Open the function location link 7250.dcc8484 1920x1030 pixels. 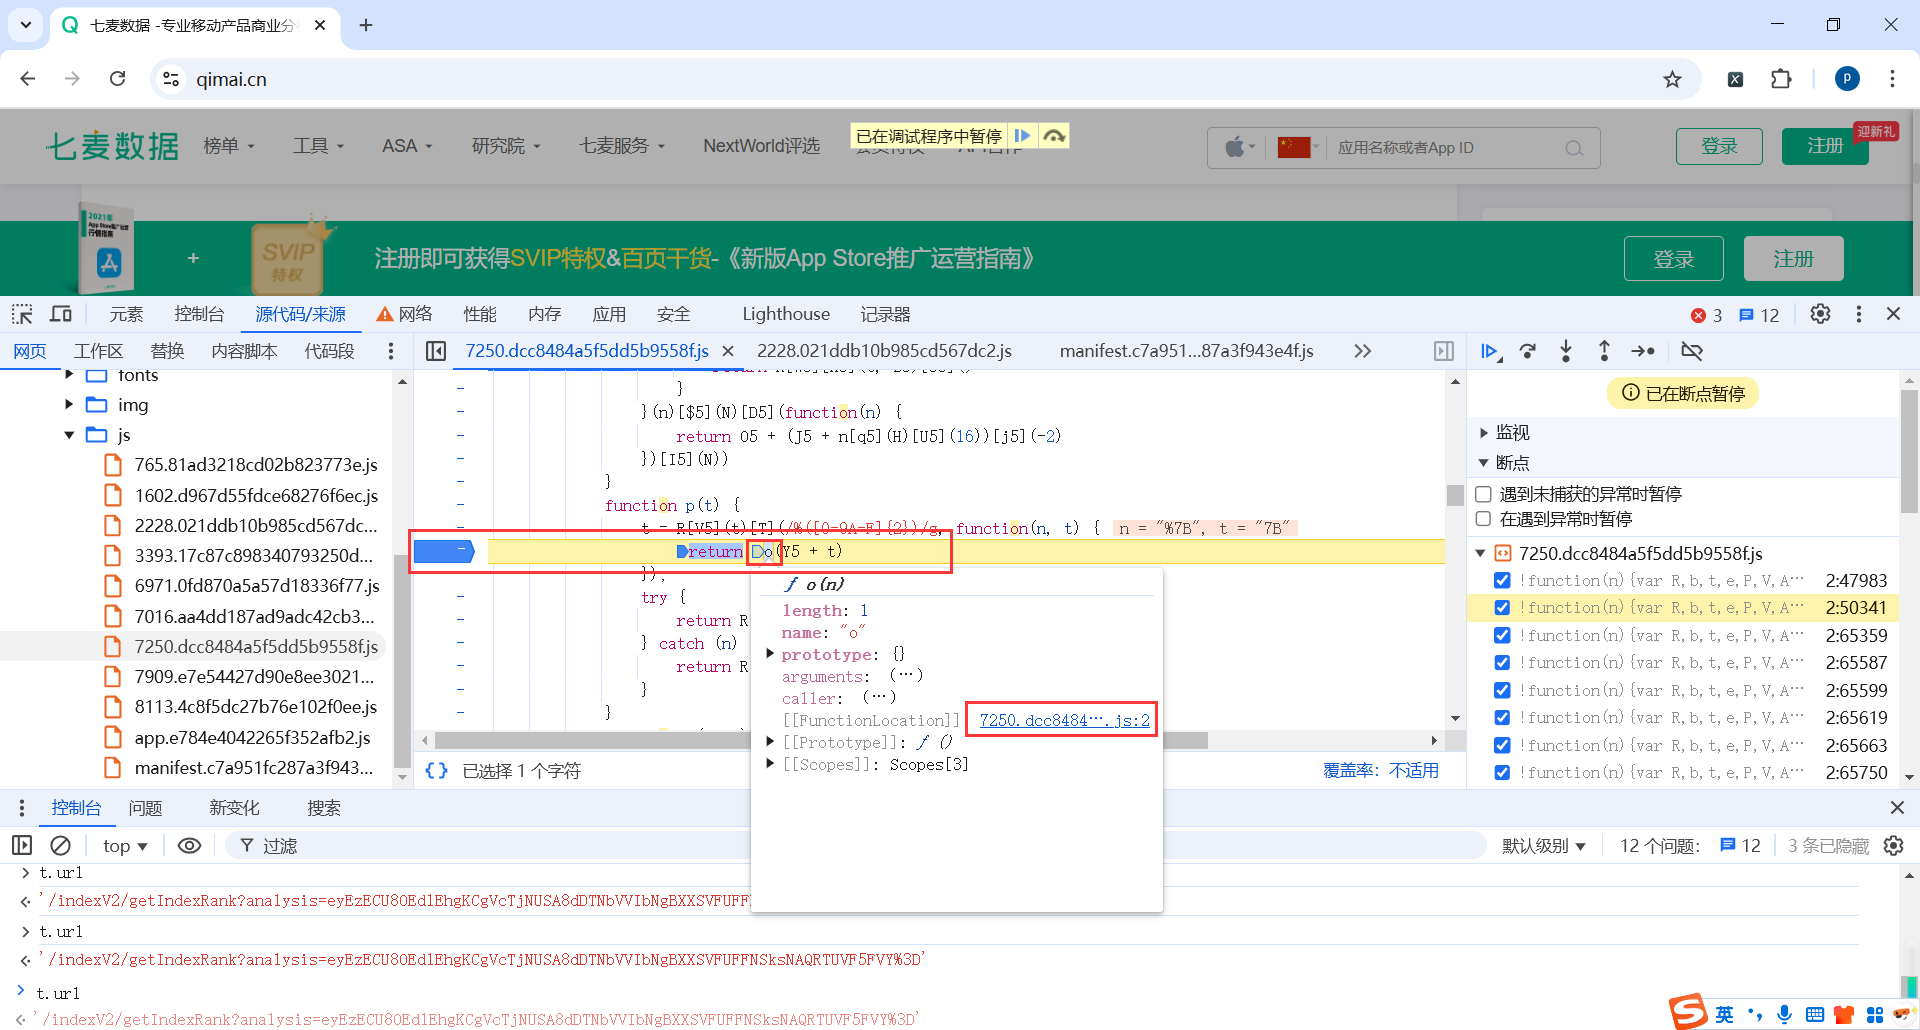[x=1064, y=720]
